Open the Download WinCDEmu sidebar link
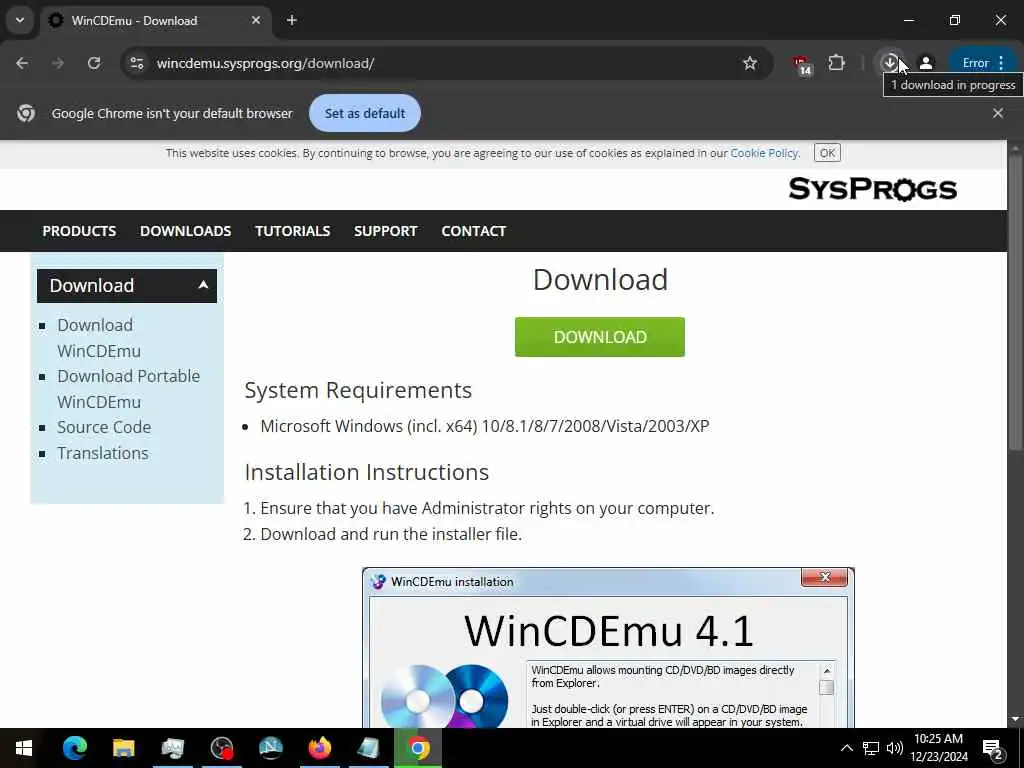1024x768 pixels. [x=99, y=338]
